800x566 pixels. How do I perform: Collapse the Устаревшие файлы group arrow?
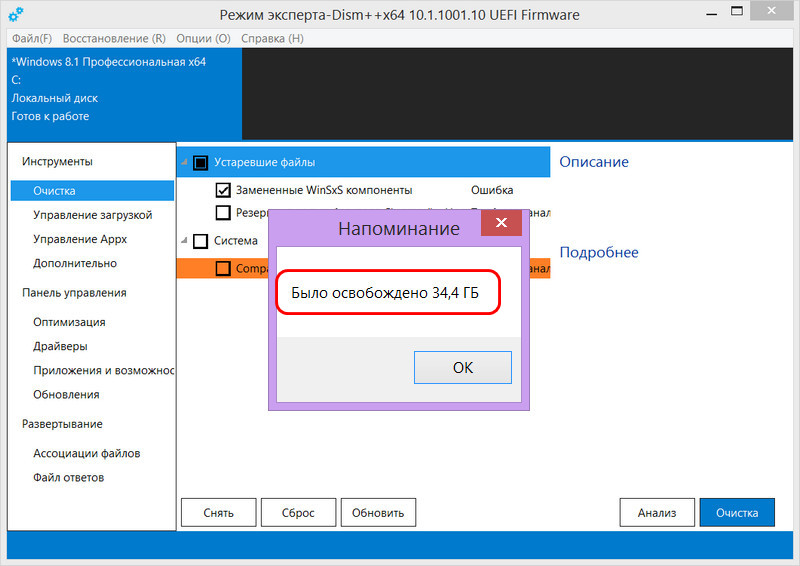click(184, 162)
